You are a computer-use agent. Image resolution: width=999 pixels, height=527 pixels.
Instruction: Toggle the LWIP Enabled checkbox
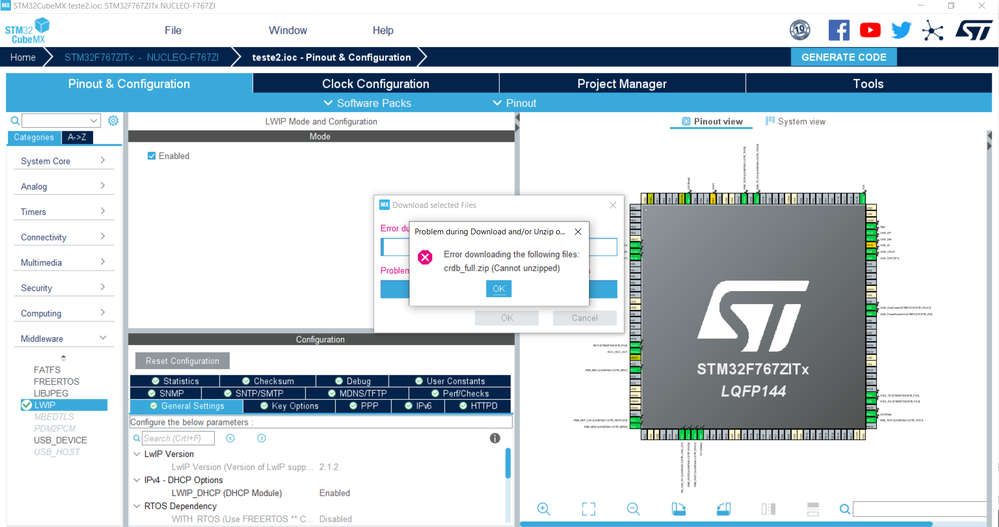point(152,155)
